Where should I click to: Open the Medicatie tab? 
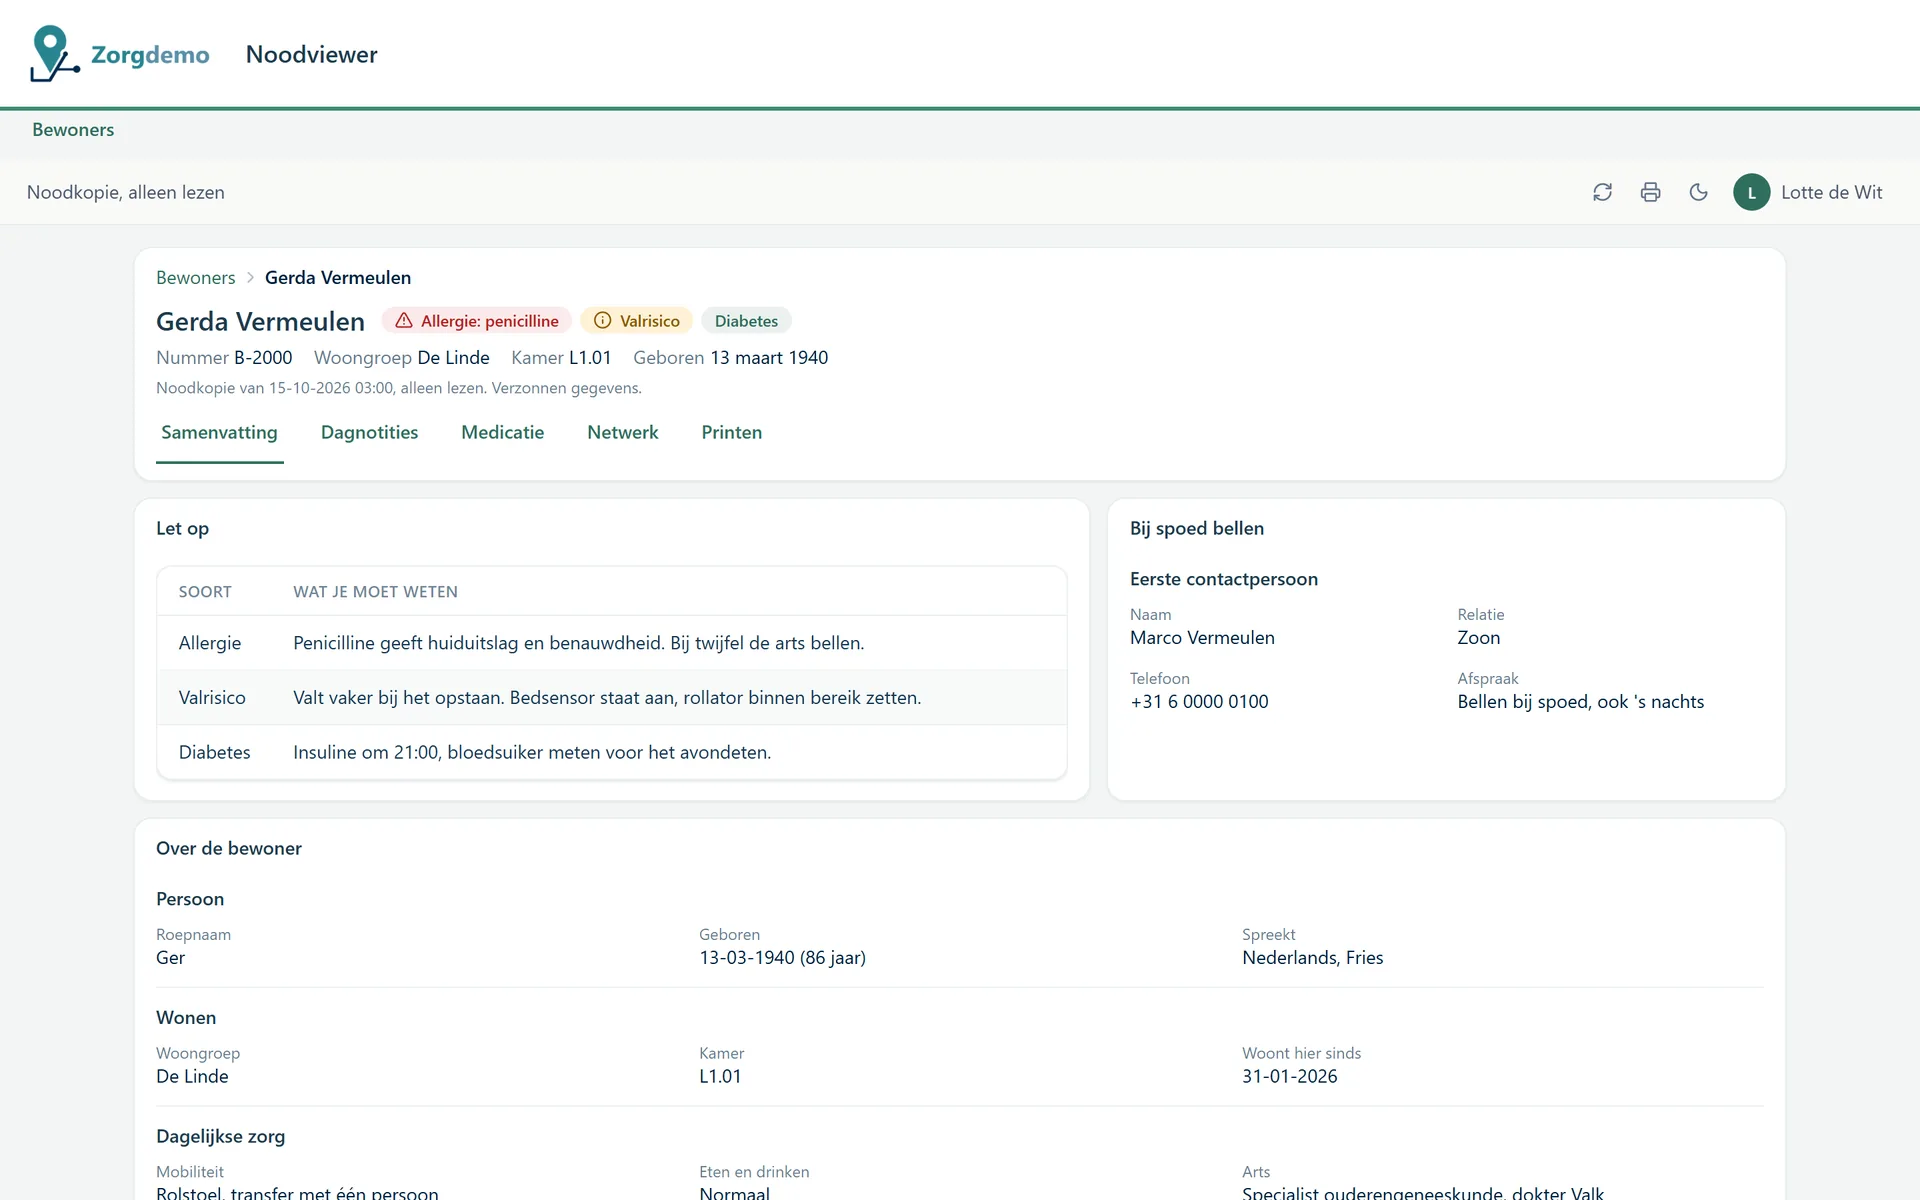[503, 432]
